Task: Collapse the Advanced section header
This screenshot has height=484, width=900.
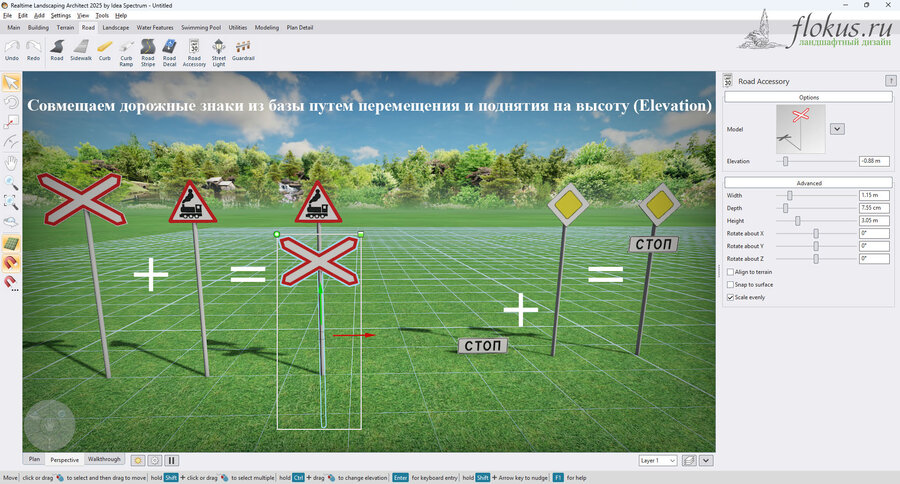Action: 808,183
